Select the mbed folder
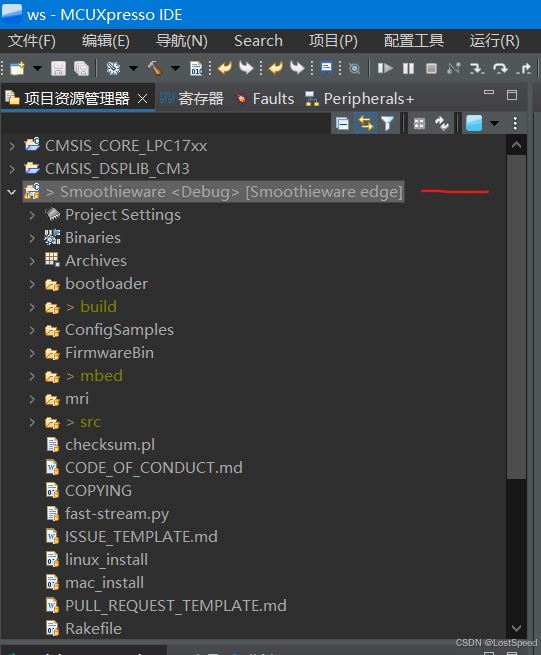The height and width of the screenshot is (655, 541). pyautogui.click(x=102, y=376)
